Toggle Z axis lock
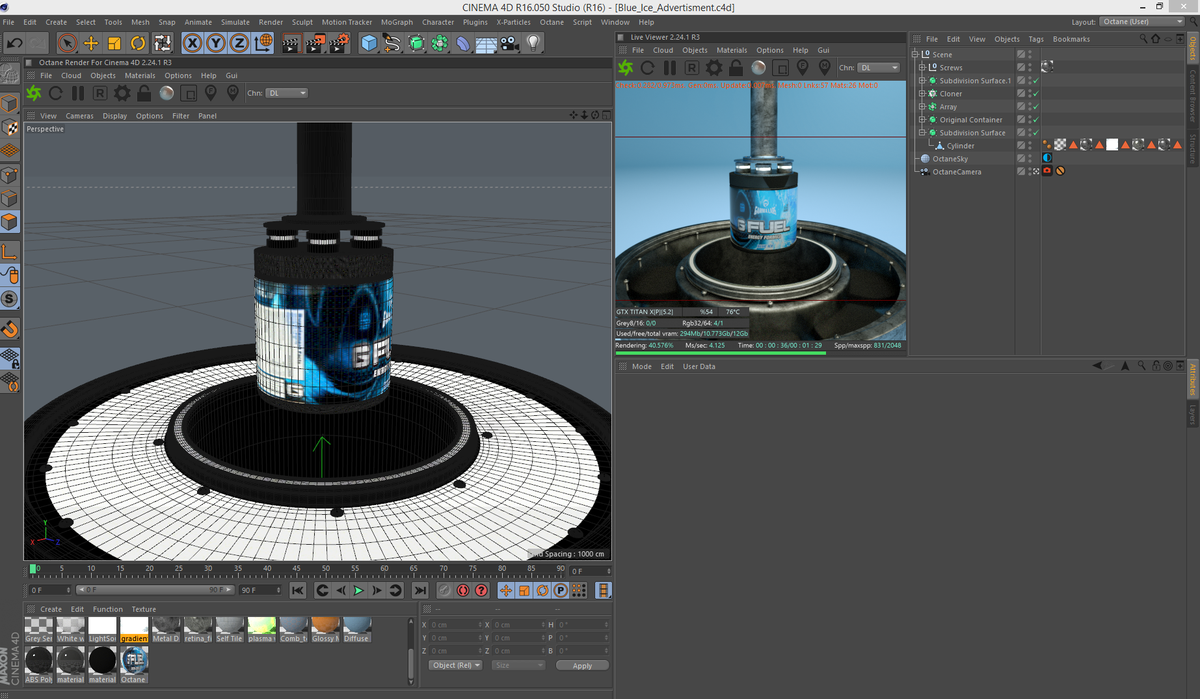 coord(239,43)
